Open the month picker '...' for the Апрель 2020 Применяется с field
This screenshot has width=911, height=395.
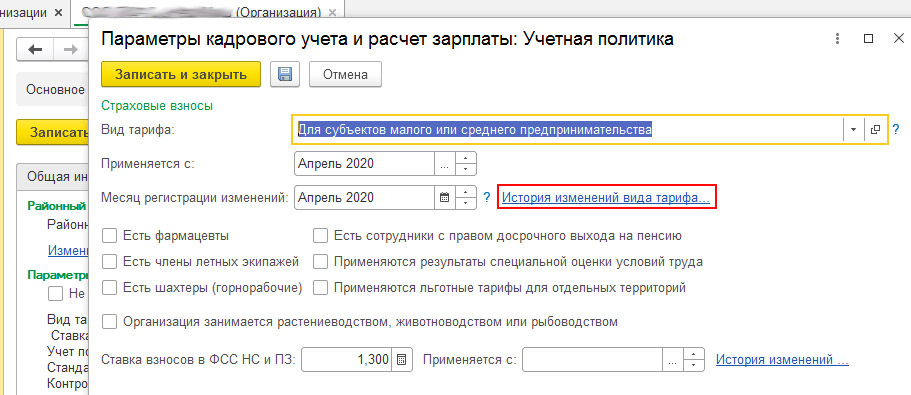[x=444, y=164]
